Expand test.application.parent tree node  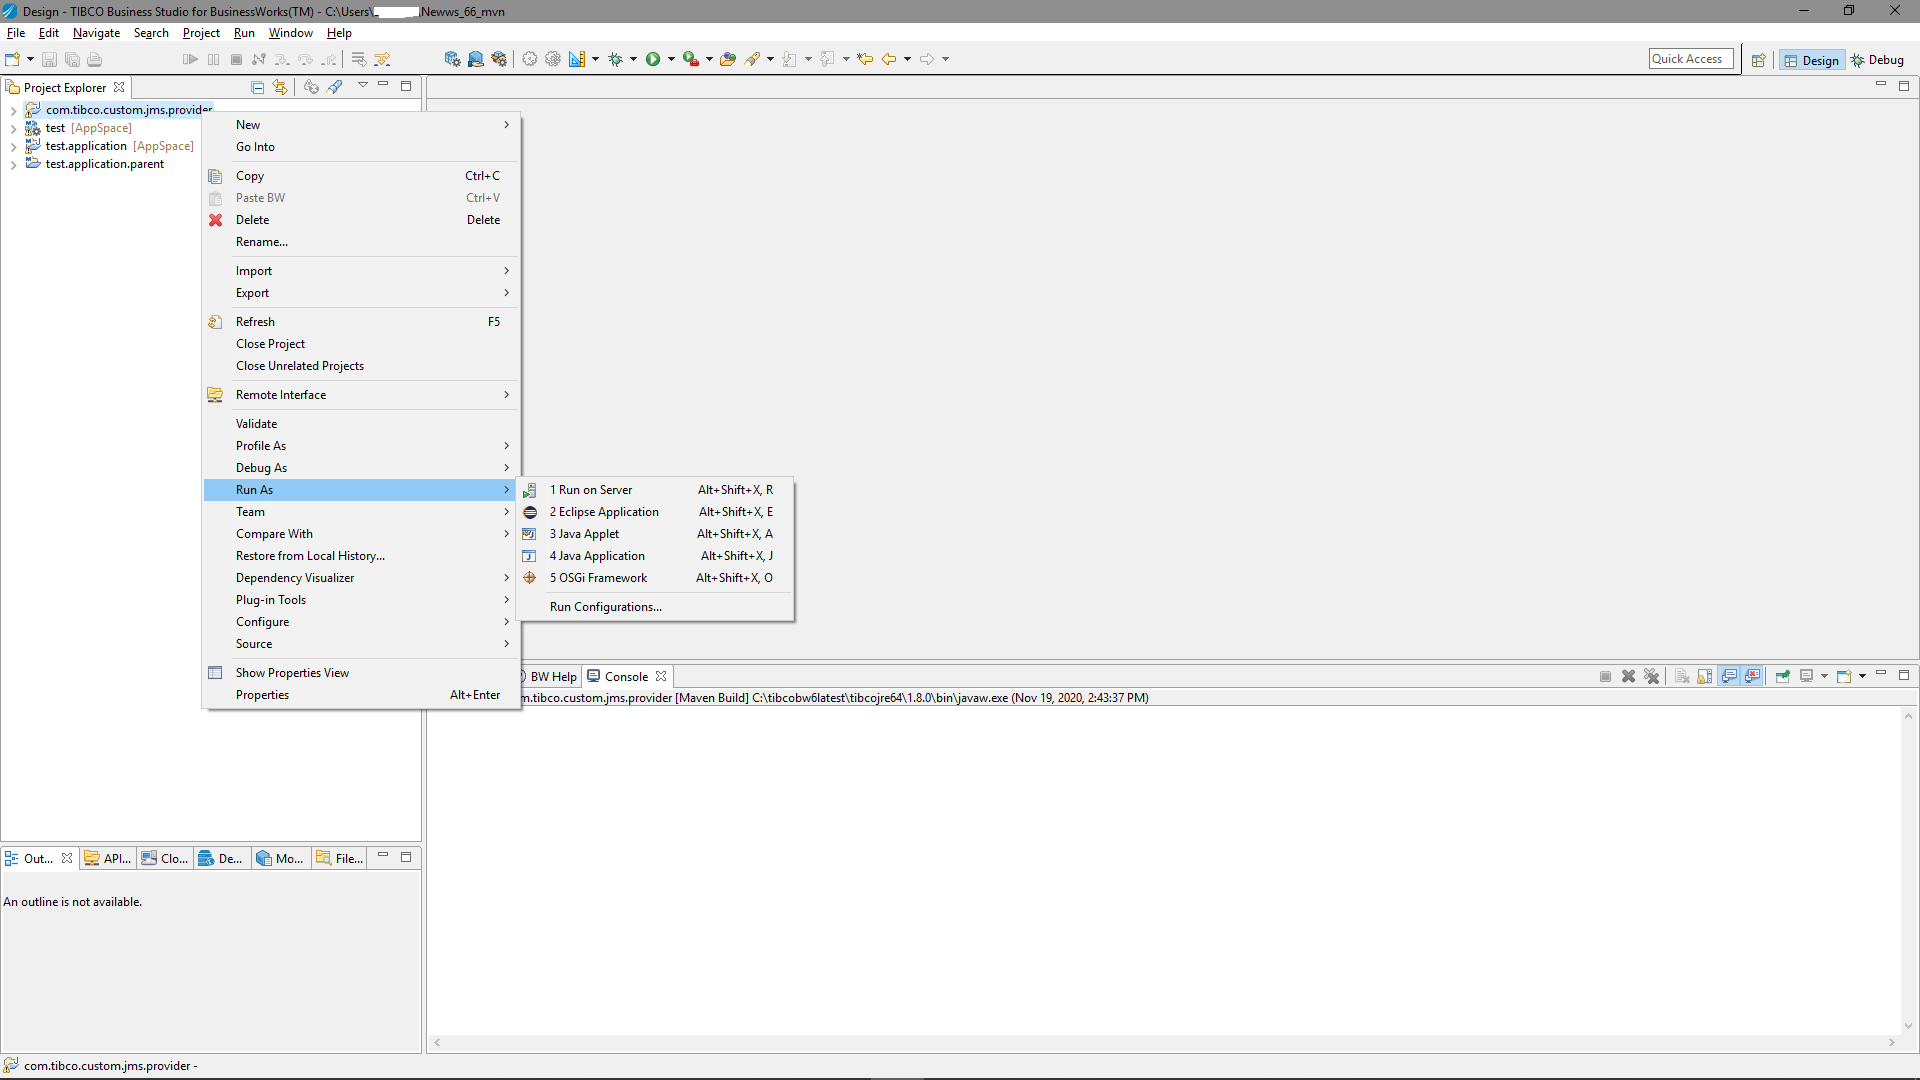(x=13, y=164)
